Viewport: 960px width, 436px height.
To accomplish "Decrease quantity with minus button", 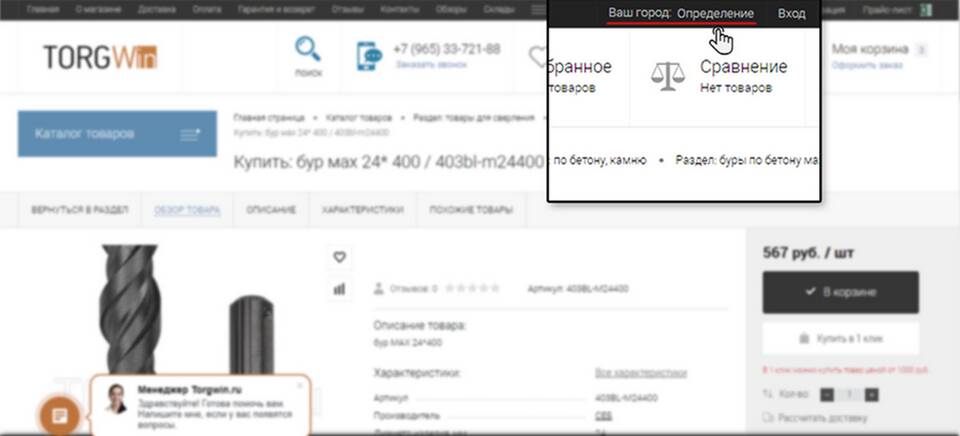I will [x=826, y=395].
